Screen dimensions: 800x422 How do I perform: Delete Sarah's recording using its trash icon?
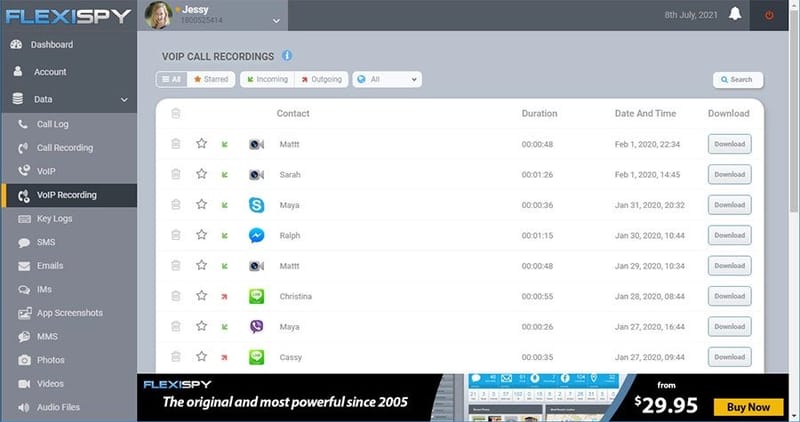(x=176, y=174)
